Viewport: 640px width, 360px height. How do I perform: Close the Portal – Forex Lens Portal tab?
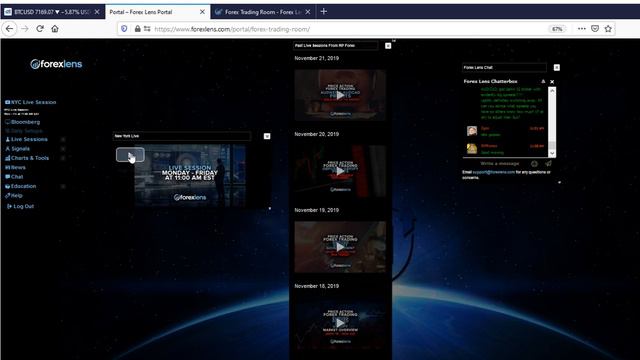click(x=202, y=12)
